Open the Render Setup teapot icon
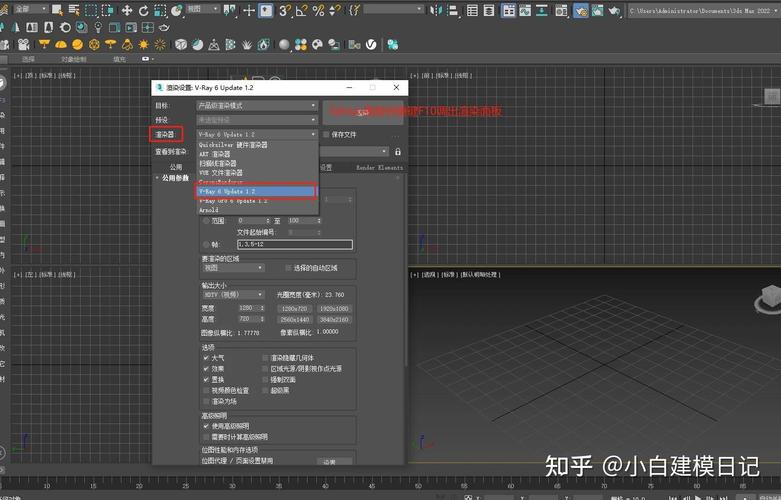This screenshot has height=500, width=781. click(x=581, y=10)
